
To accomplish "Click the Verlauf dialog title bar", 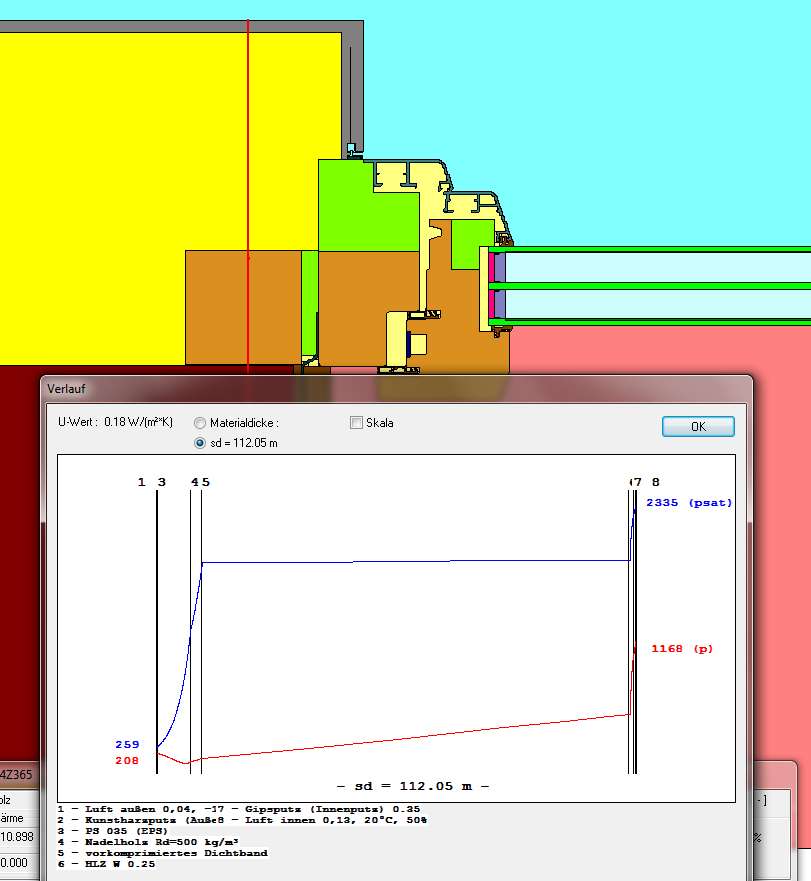I will point(396,389).
